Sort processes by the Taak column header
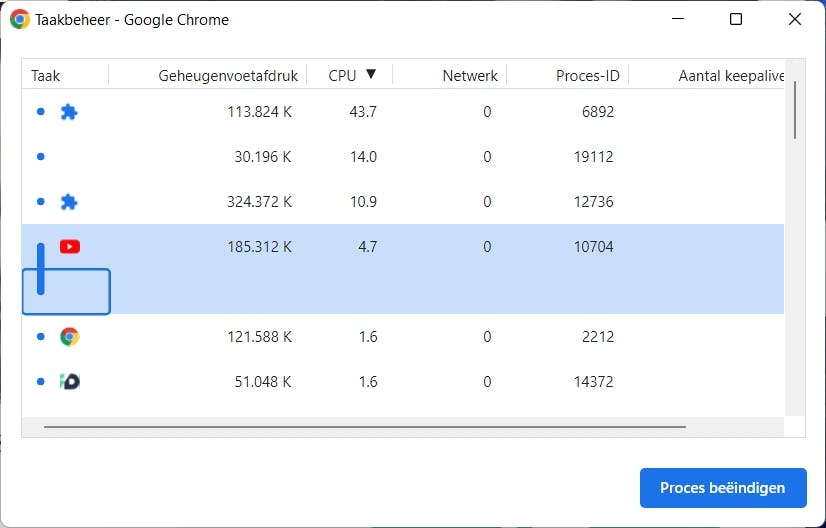Viewport: 826px width, 528px height. [46, 75]
